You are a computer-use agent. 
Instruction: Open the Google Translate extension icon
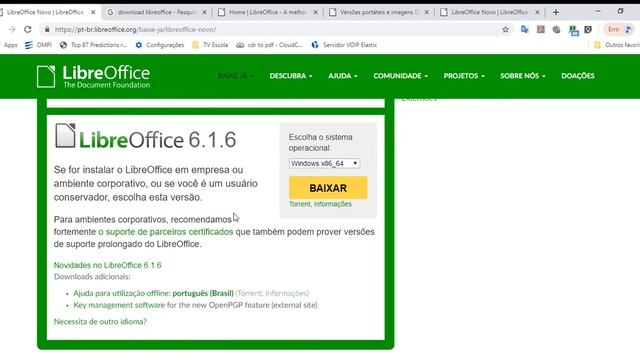524,29
